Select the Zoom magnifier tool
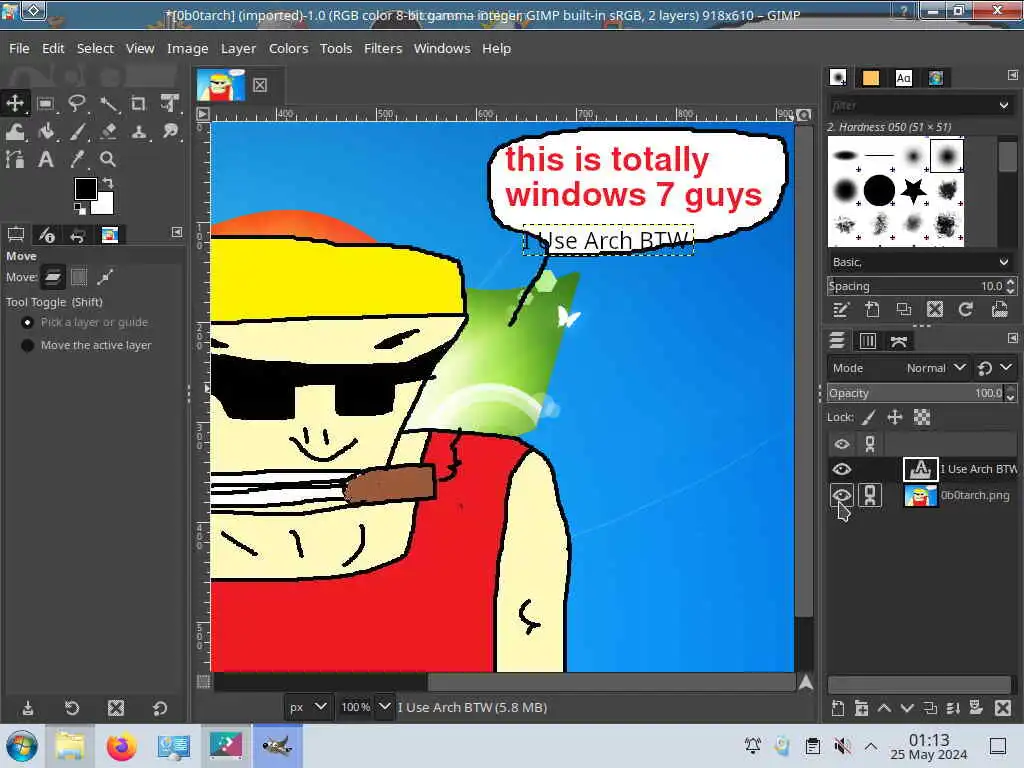Image resolution: width=1024 pixels, height=768 pixels. 108,159
